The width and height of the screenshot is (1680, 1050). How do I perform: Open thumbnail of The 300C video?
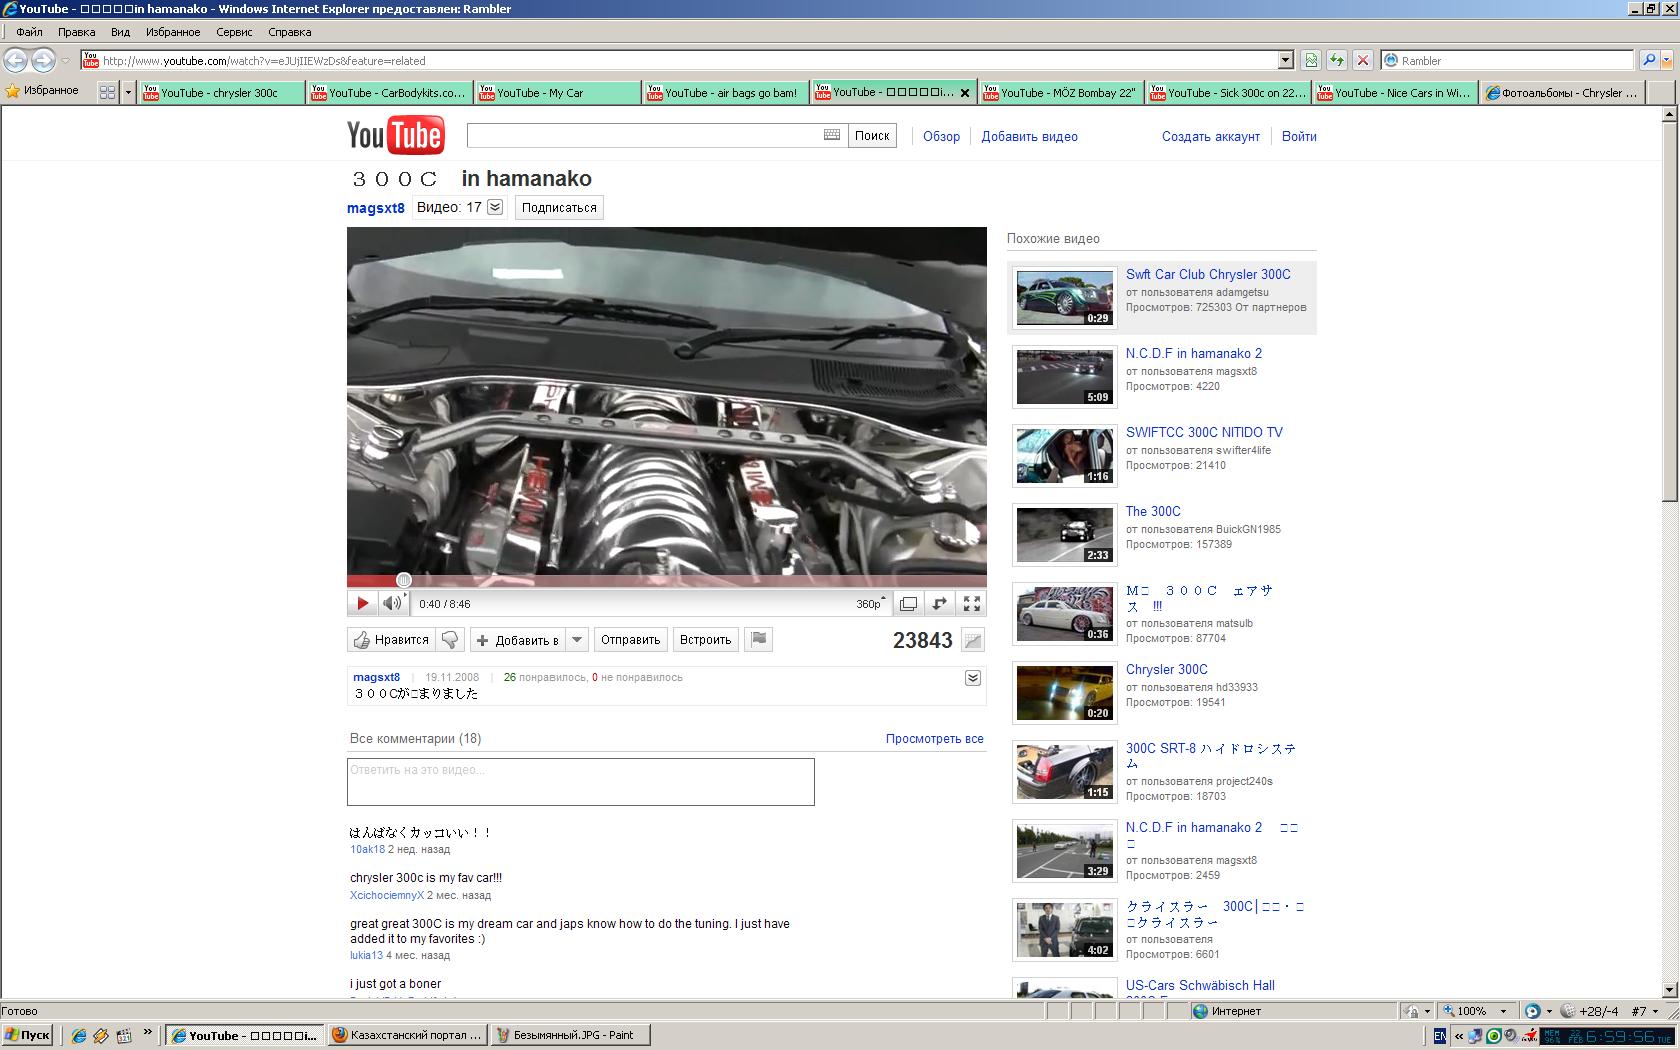[1065, 535]
